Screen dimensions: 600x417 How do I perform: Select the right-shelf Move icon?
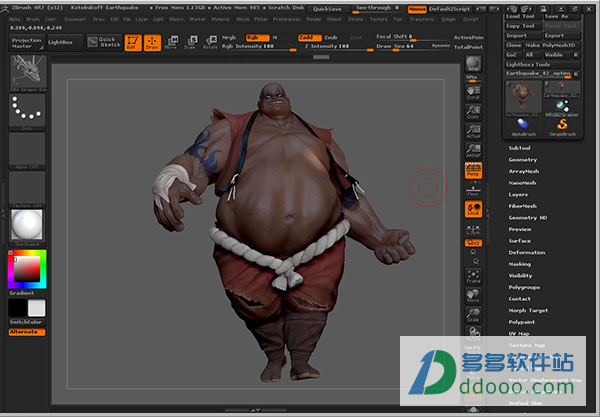473,296
